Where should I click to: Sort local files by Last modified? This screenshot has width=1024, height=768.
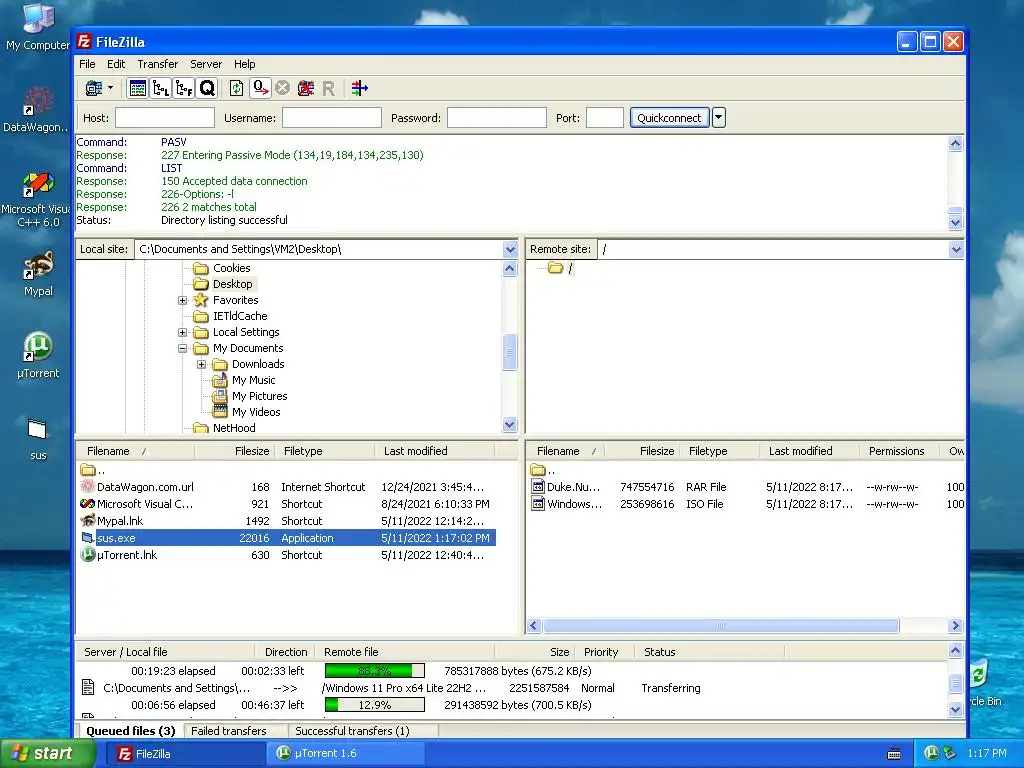coord(416,451)
